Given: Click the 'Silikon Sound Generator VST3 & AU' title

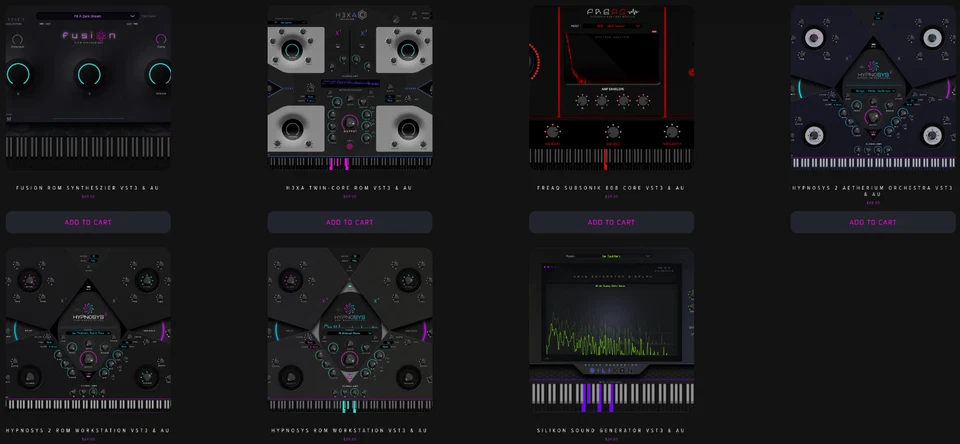Looking at the screenshot, I should click(x=611, y=431).
